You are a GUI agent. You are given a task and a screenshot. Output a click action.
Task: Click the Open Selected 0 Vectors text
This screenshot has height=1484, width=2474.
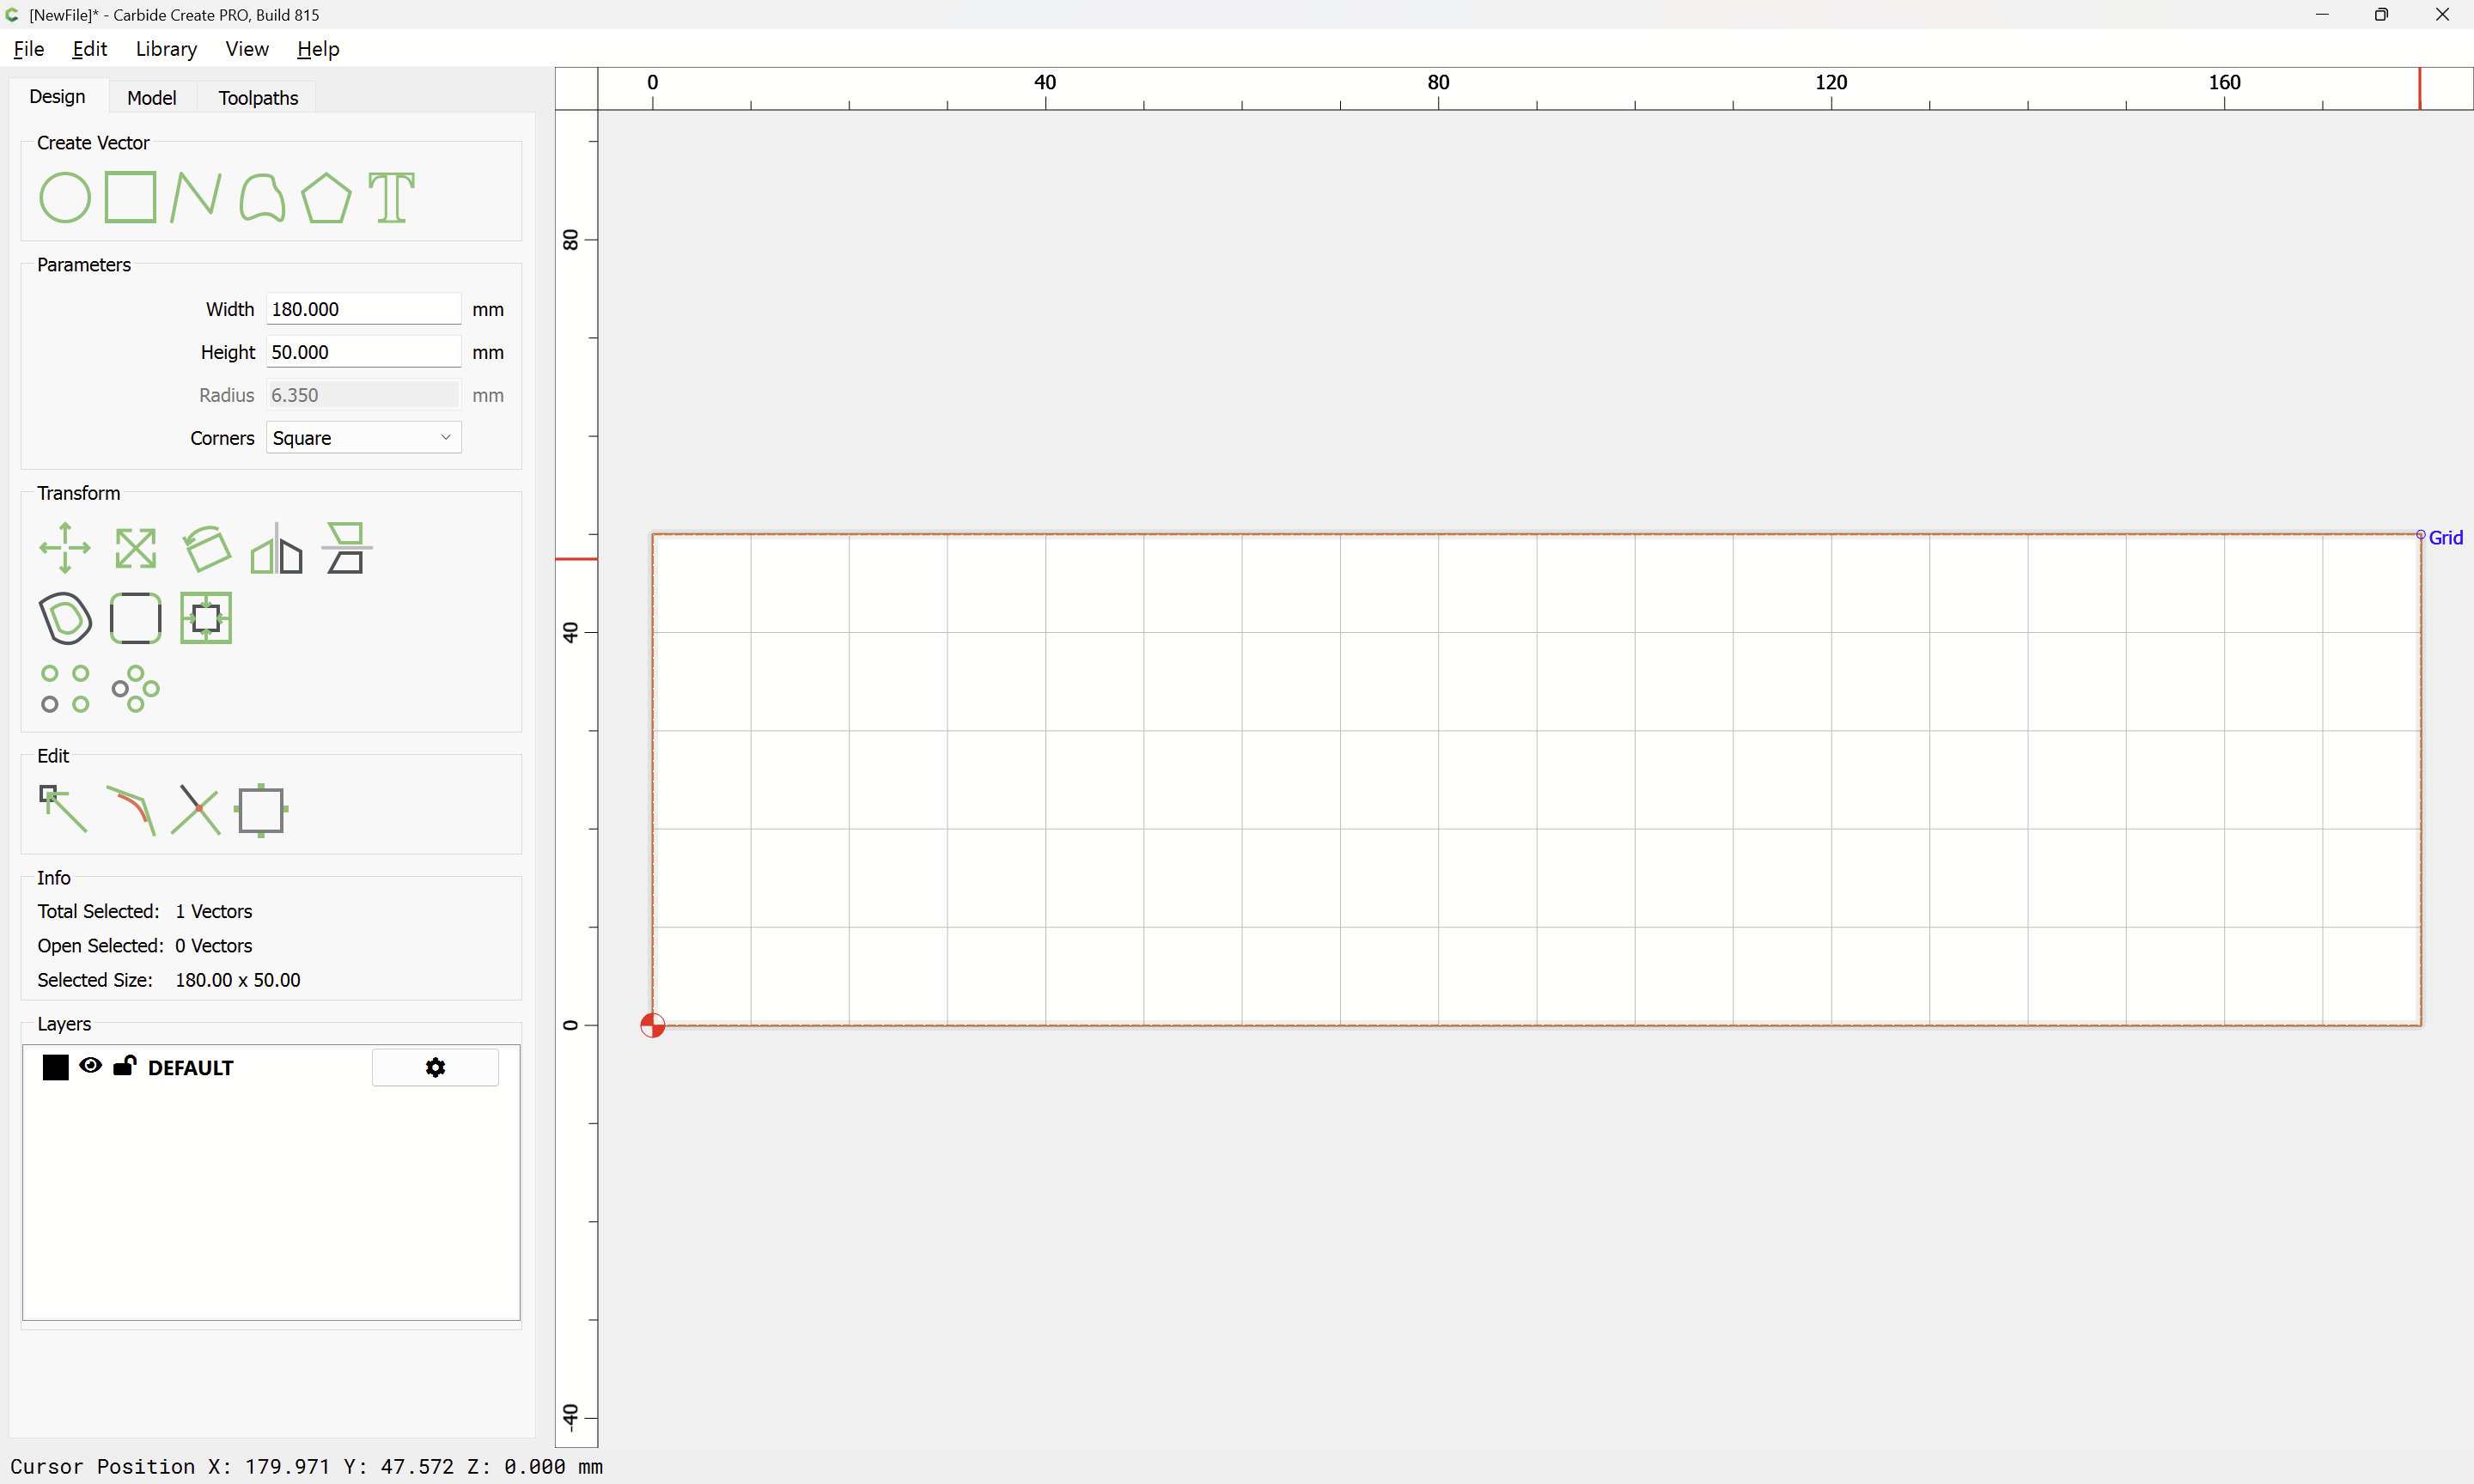click(x=145, y=946)
